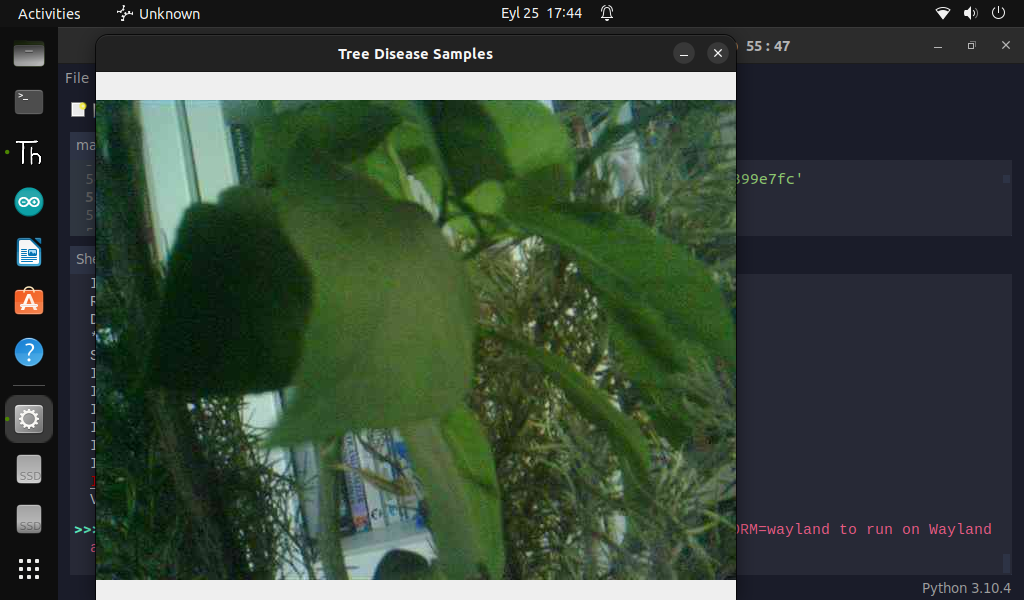Viewport: 1024px width, 600px height.
Task: Click the new file icon in Thonny
Action: (x=78, y=110)
